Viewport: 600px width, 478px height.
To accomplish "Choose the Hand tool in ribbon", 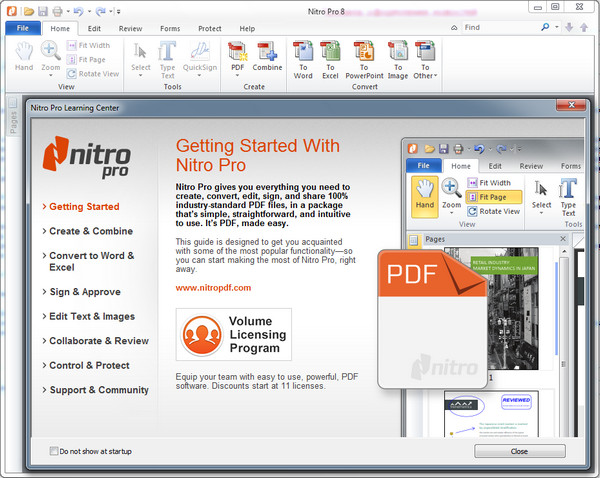I will click(x=23, y=57).
